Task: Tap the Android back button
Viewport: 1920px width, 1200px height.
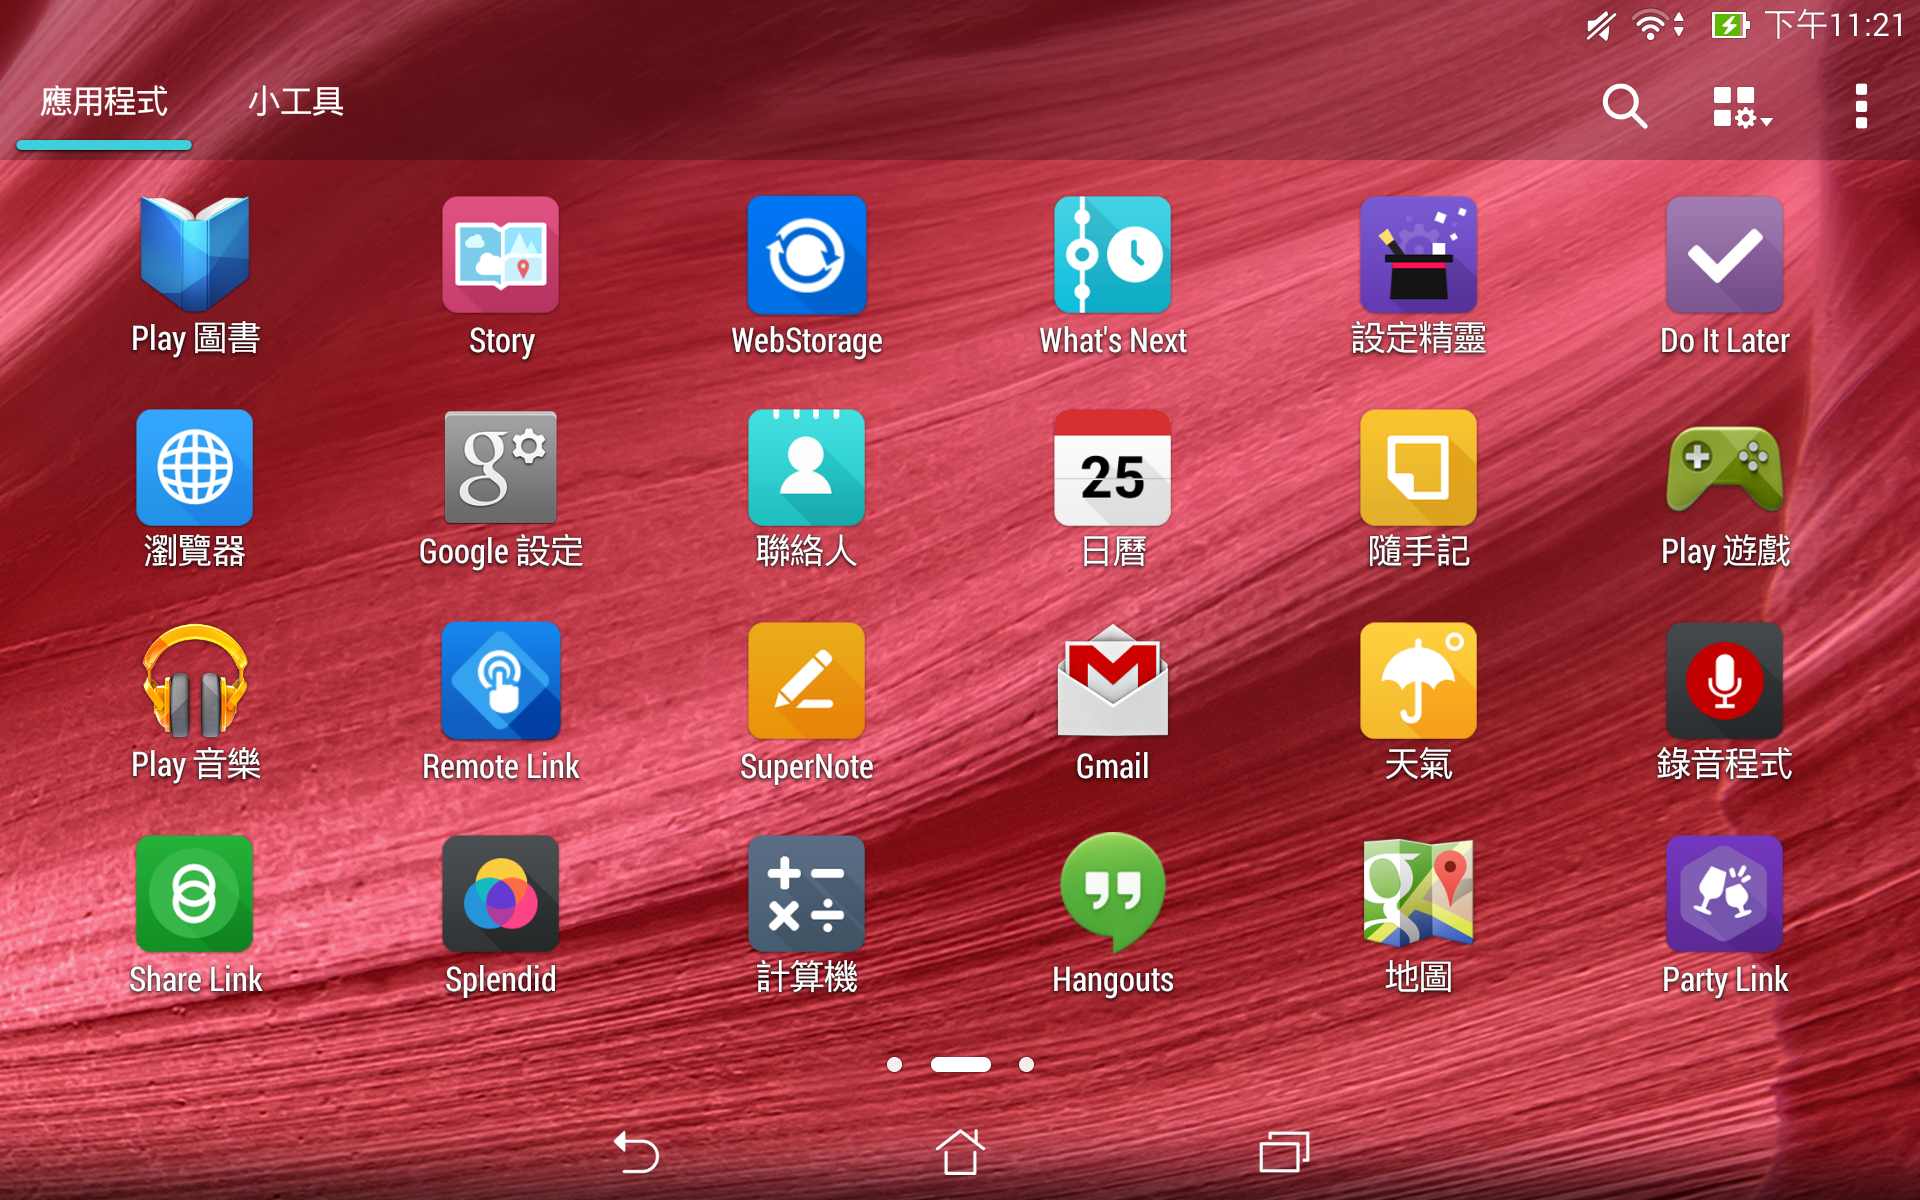Action: tap(636, 1152)
